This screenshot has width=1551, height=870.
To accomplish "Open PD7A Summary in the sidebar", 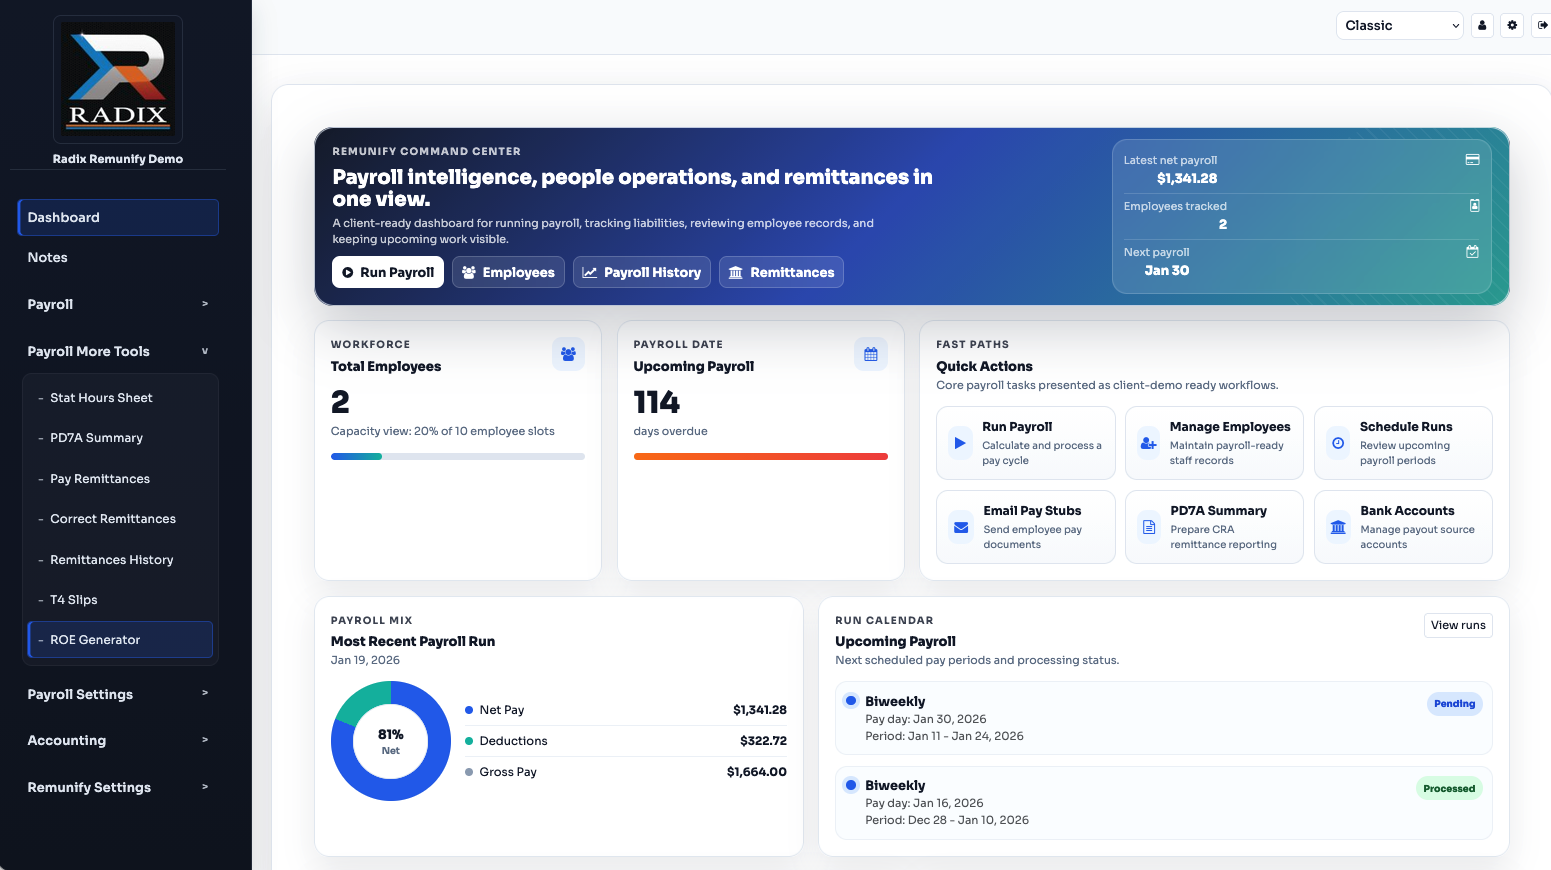I will (120, 438).
